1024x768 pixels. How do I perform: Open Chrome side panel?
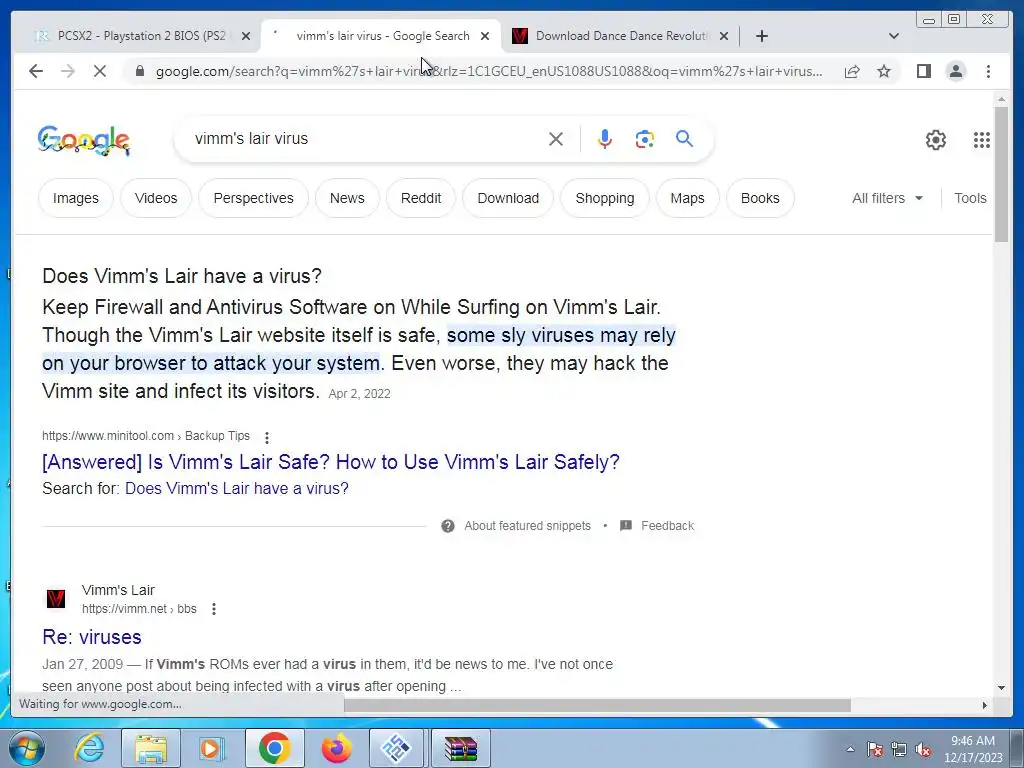click(923, 71)
